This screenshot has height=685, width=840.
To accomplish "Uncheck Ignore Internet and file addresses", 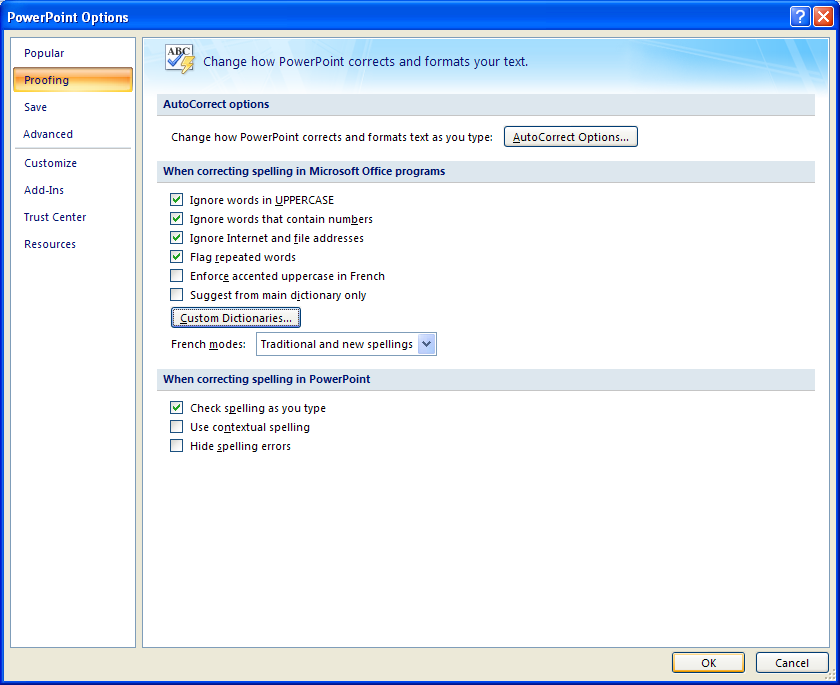I will [x=176, y=237].
